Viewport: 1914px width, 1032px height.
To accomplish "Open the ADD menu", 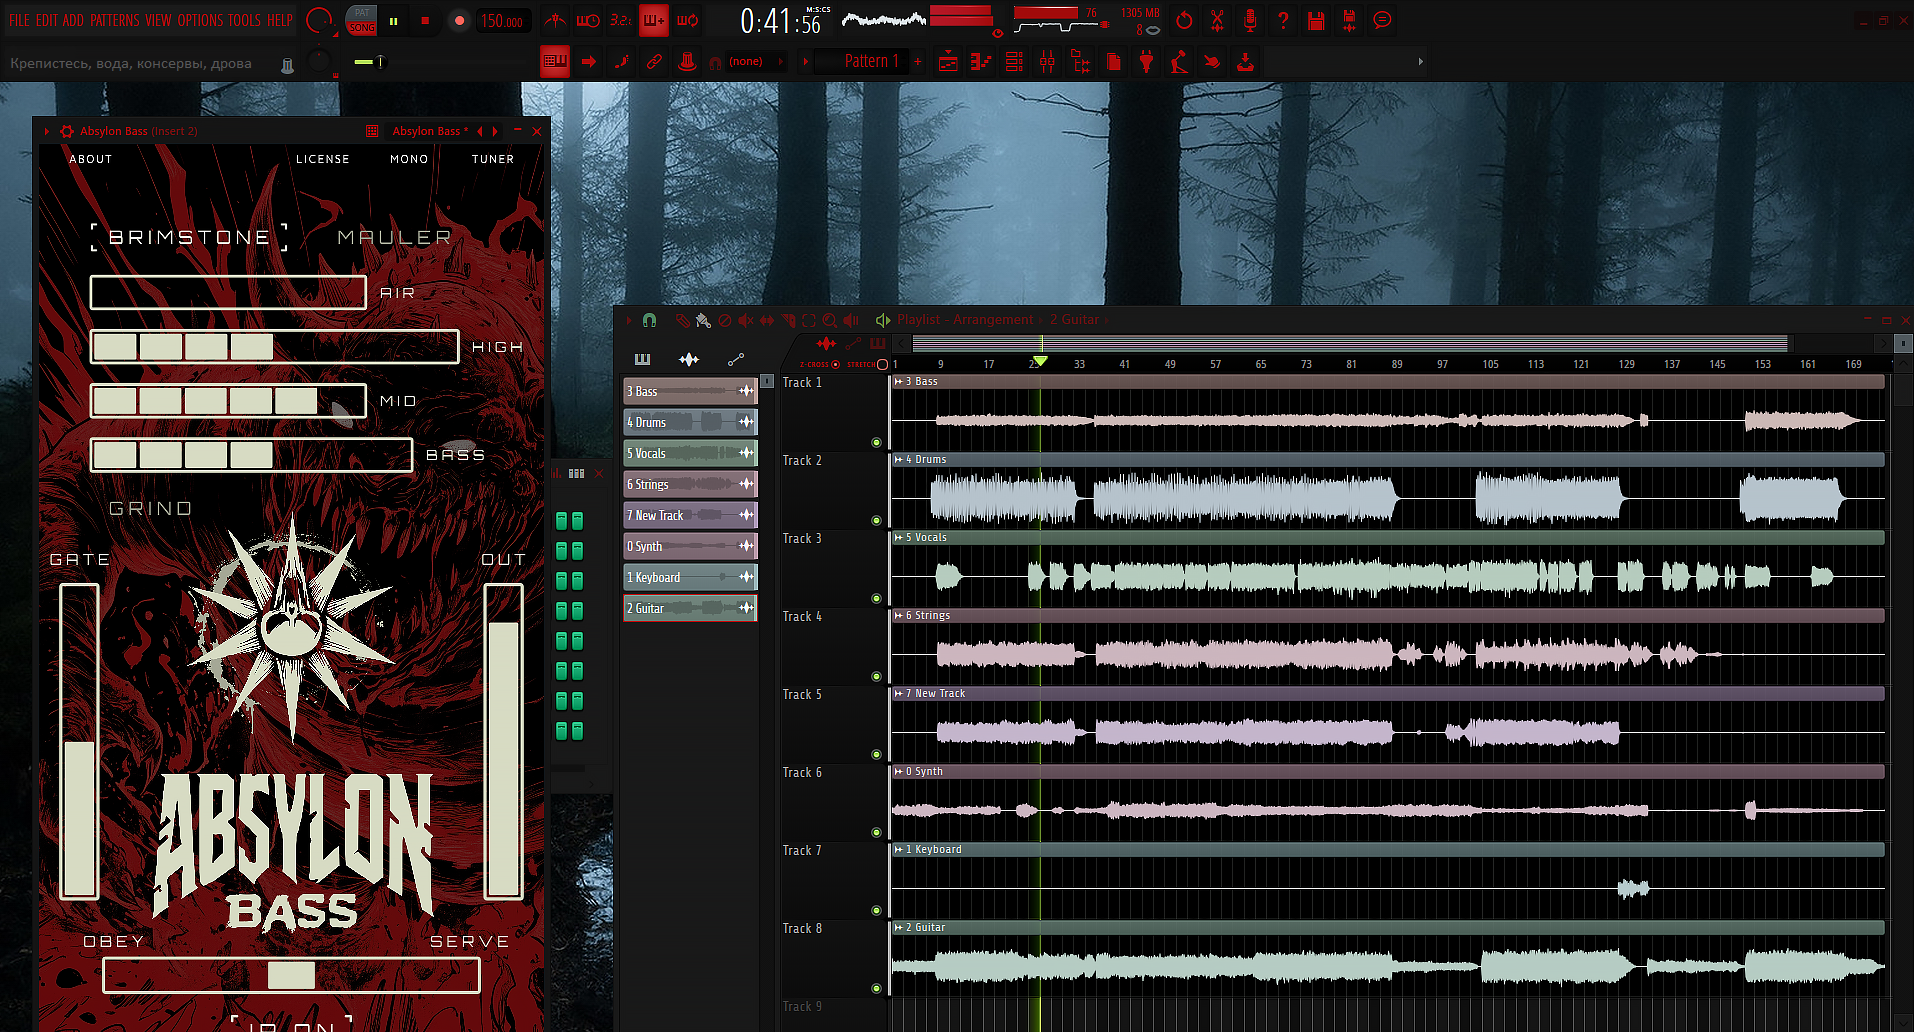I will coord(74,20).
